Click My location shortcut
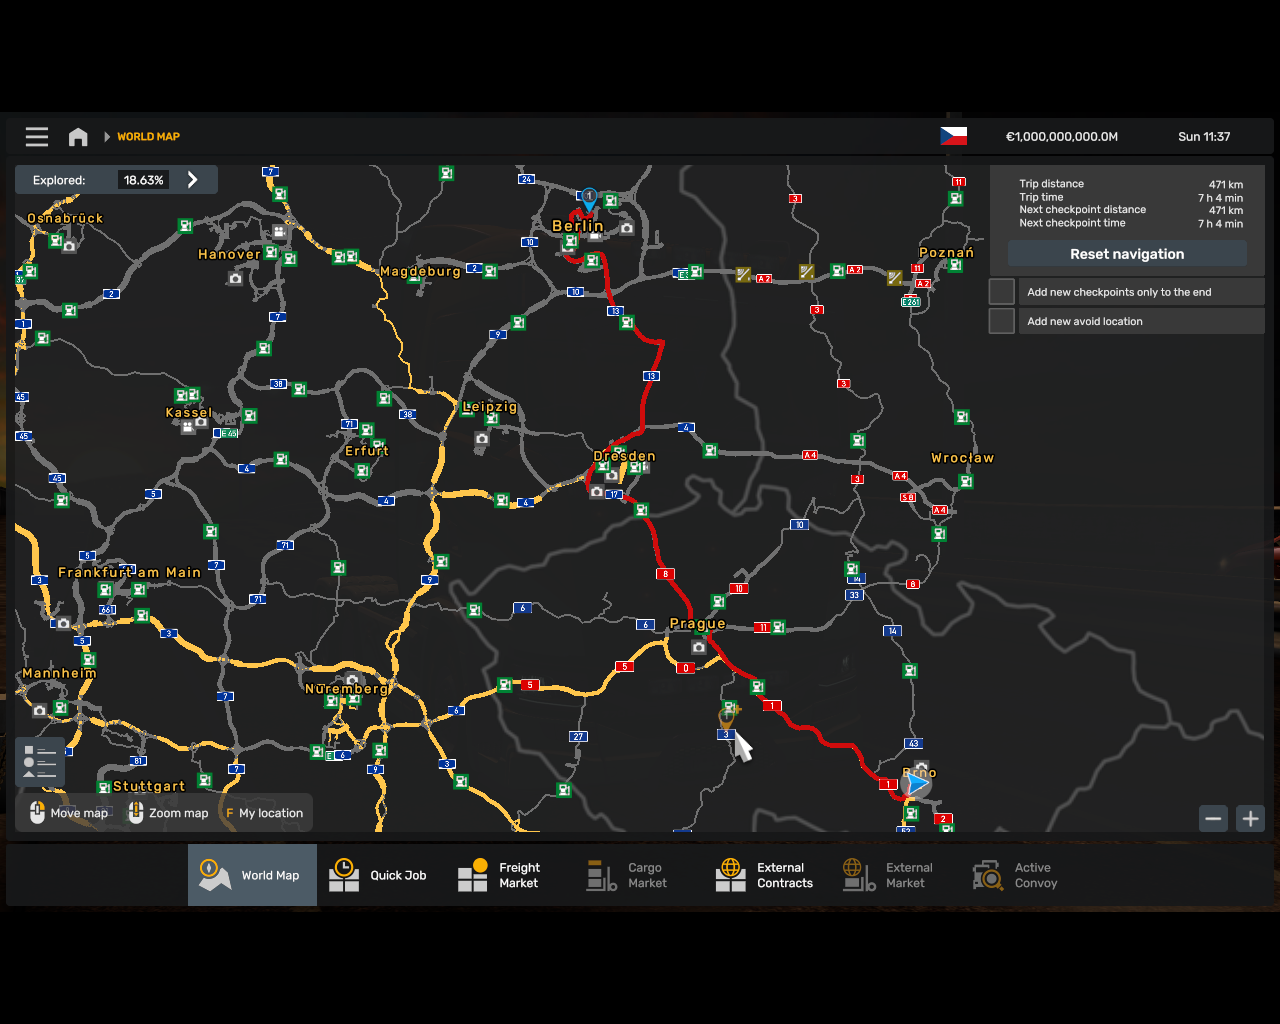Viewport: 1280px width, 1024px height. (265, 813)
